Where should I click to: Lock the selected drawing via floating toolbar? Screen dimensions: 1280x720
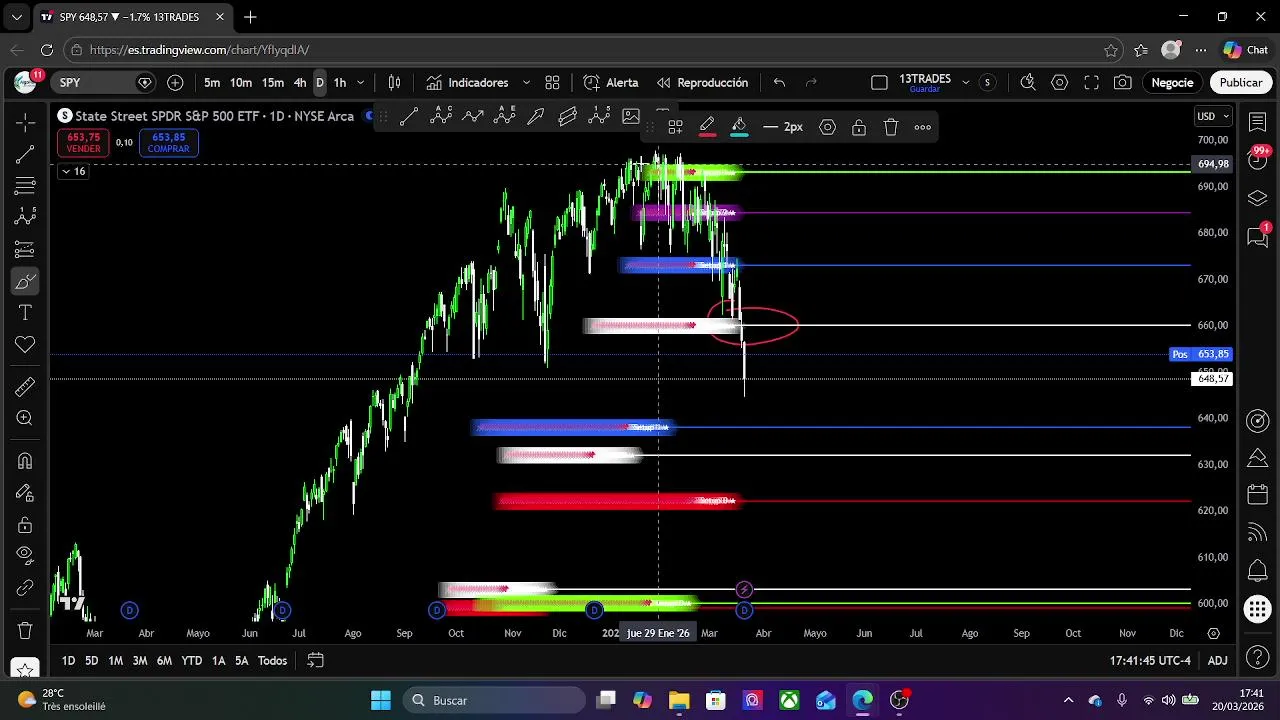[859, 127]
